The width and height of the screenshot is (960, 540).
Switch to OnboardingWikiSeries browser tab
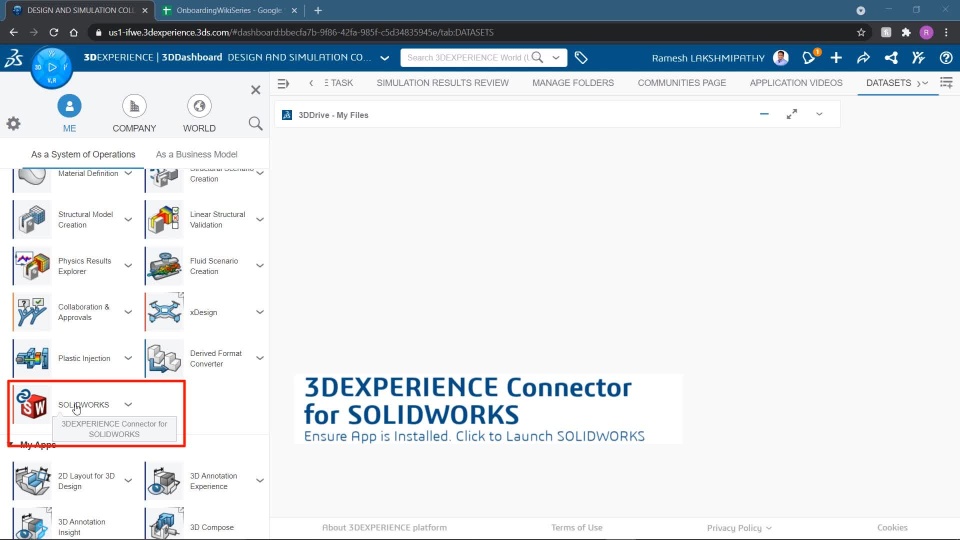[230, 10]
